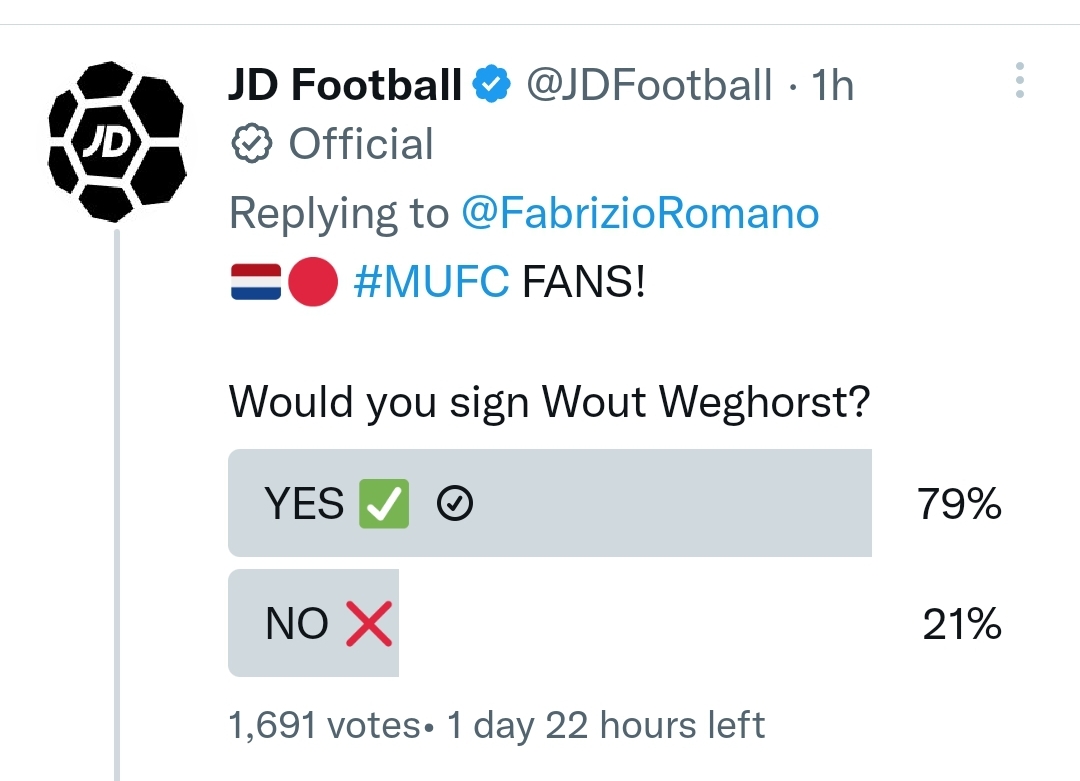Click the 1,691 votes count

pyautogui.click(x=323, y=725)
